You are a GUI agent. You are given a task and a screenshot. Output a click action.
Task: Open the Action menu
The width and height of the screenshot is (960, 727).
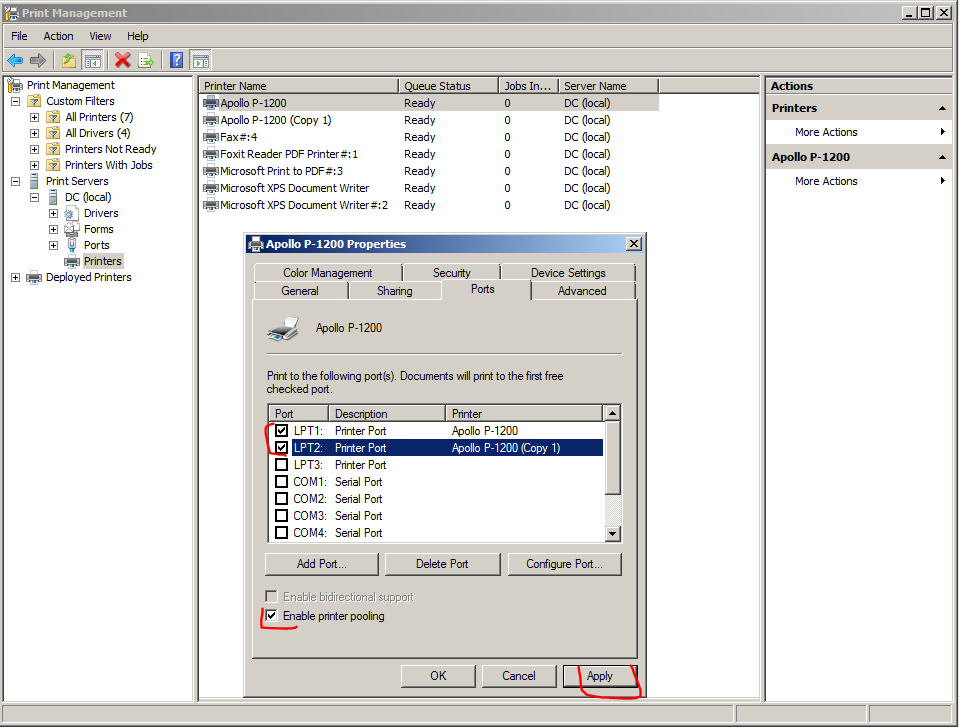tap(58, 36)
